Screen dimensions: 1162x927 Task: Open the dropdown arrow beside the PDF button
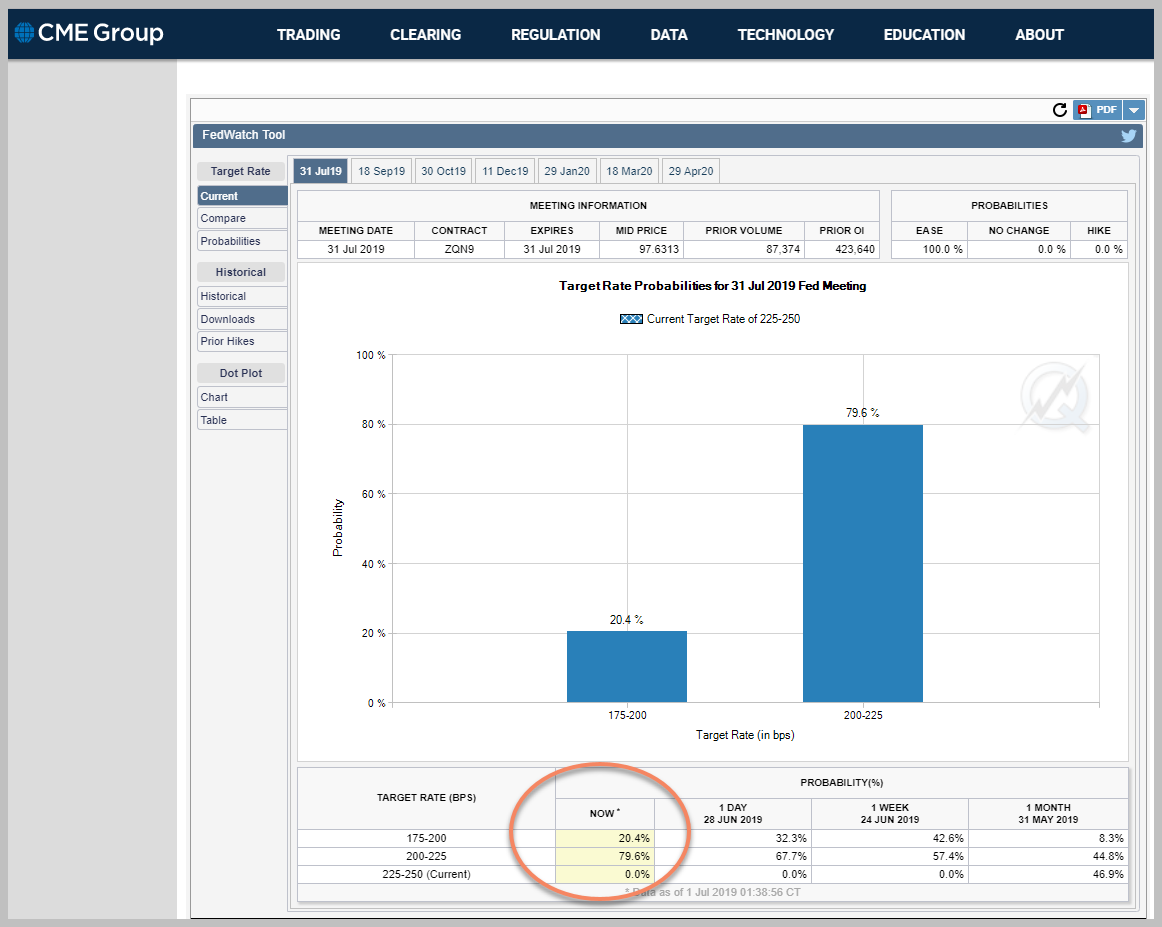1134,110
